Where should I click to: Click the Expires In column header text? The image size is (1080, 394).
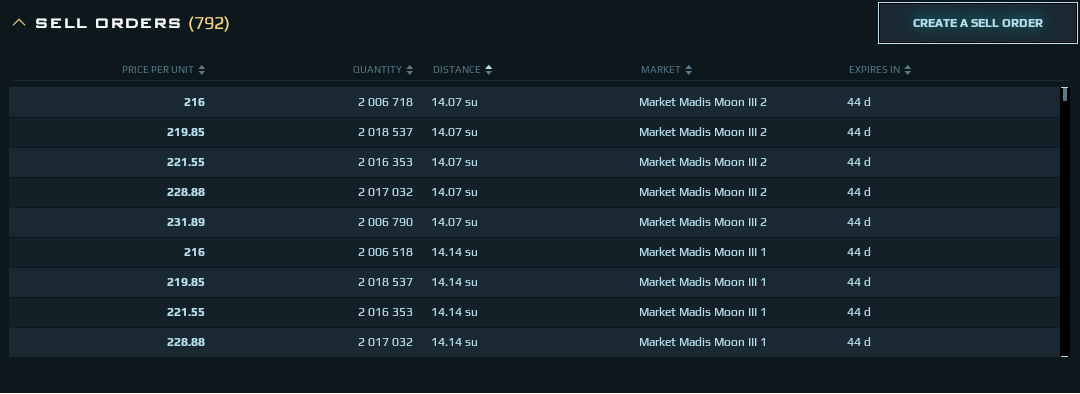tap(875, 70)
